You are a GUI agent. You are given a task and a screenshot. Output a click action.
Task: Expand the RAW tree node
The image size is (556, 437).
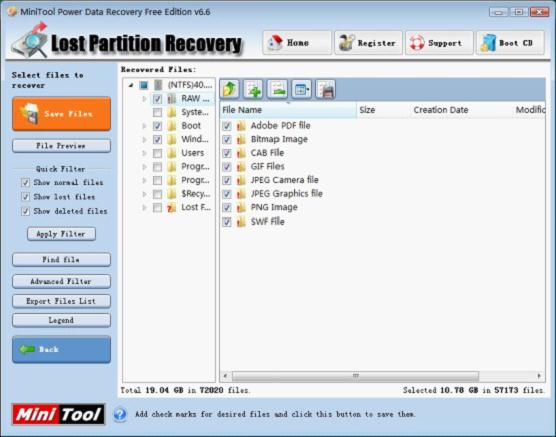tap(144, 99)
